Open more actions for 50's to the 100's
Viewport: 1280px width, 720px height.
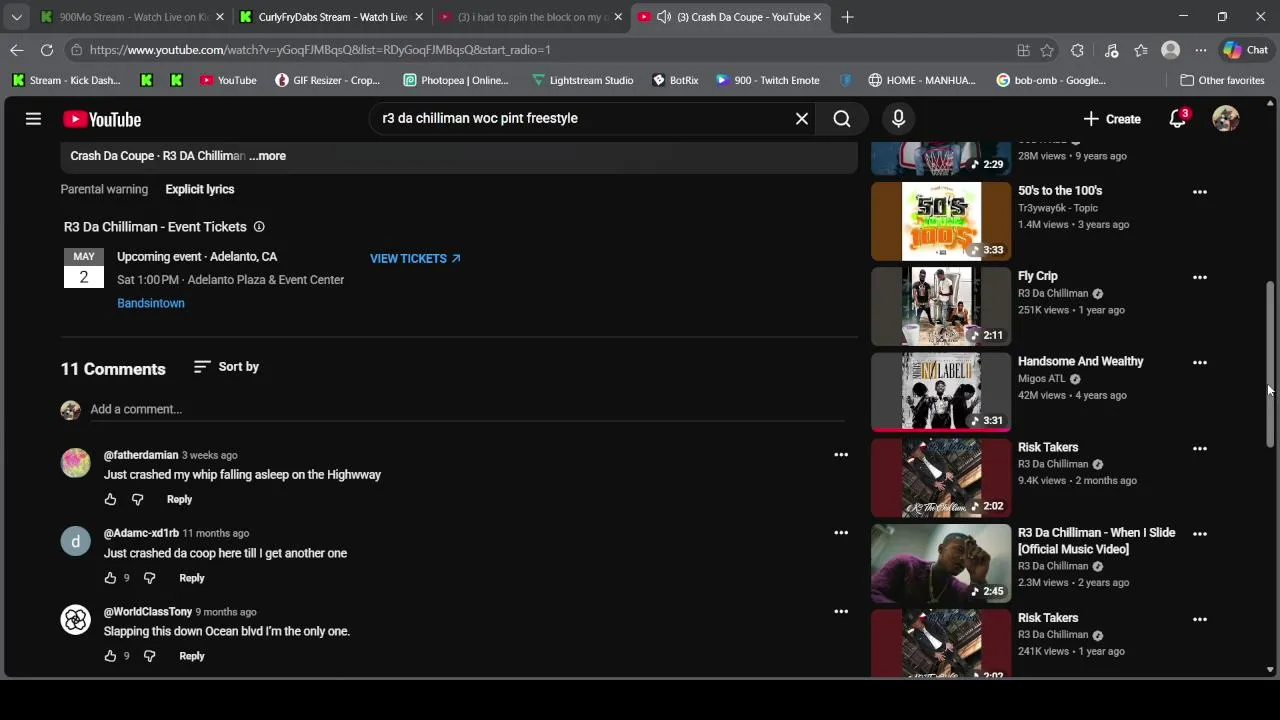pyautogui.click(x=1199, y=192)
